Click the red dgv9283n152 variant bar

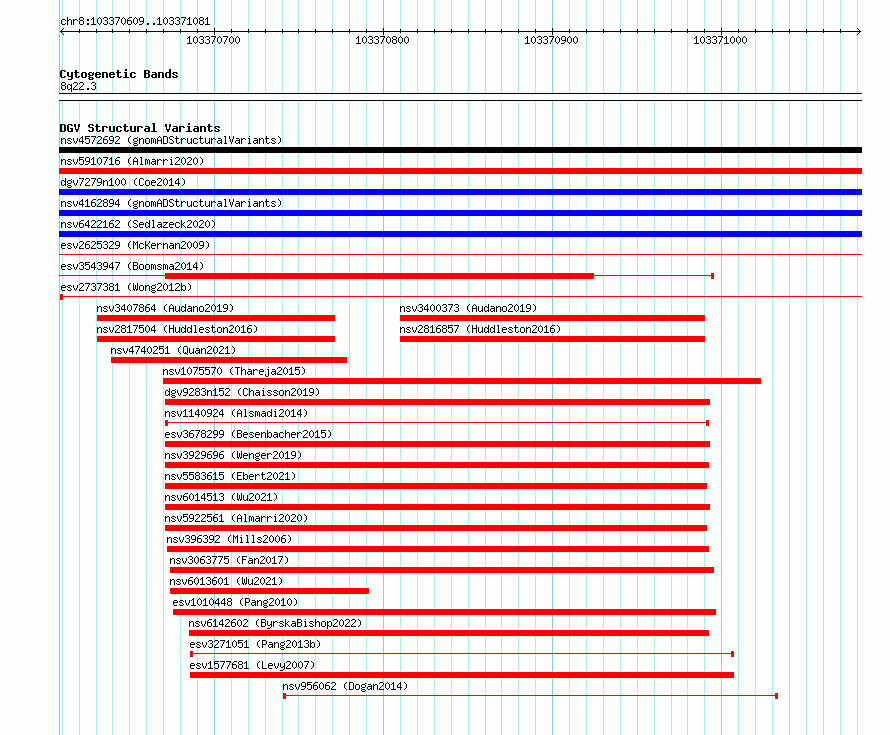click(438, 402)
